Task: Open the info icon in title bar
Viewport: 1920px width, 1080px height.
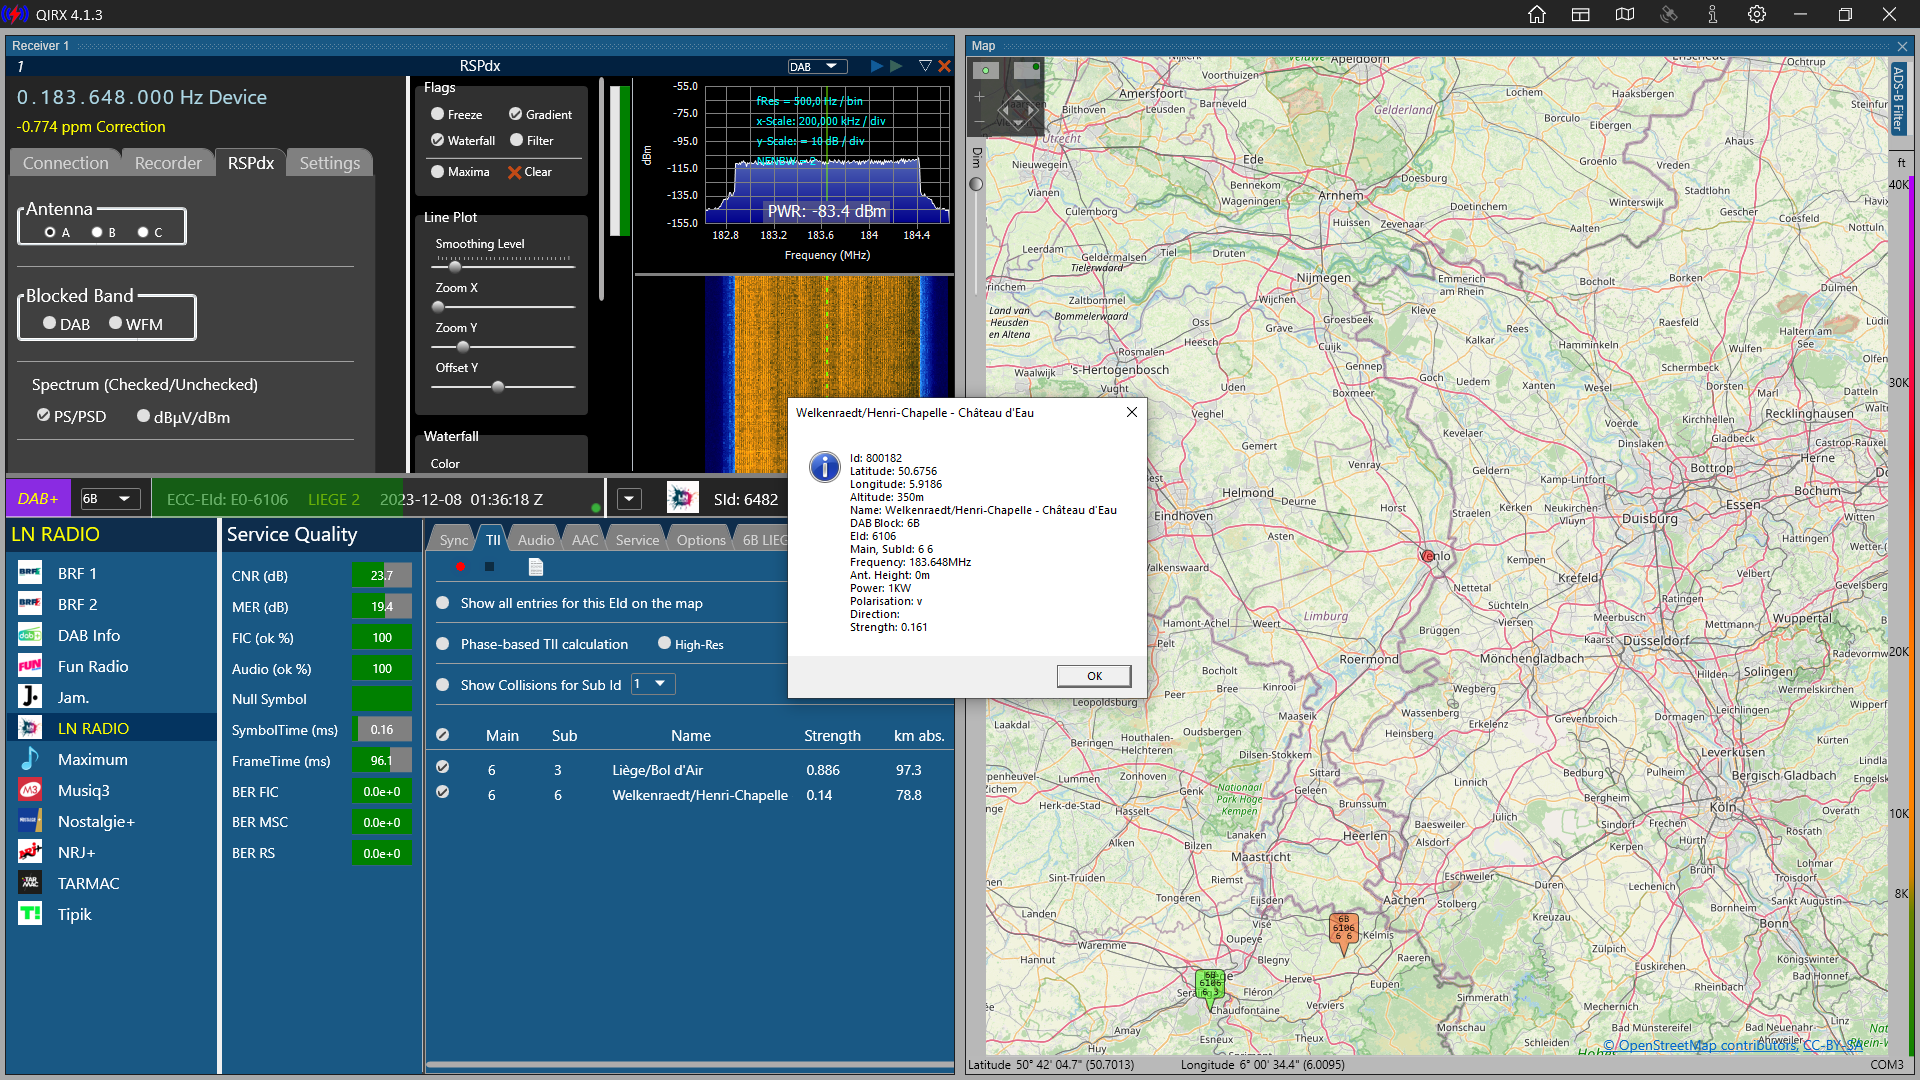Action: pos(1713,14)
